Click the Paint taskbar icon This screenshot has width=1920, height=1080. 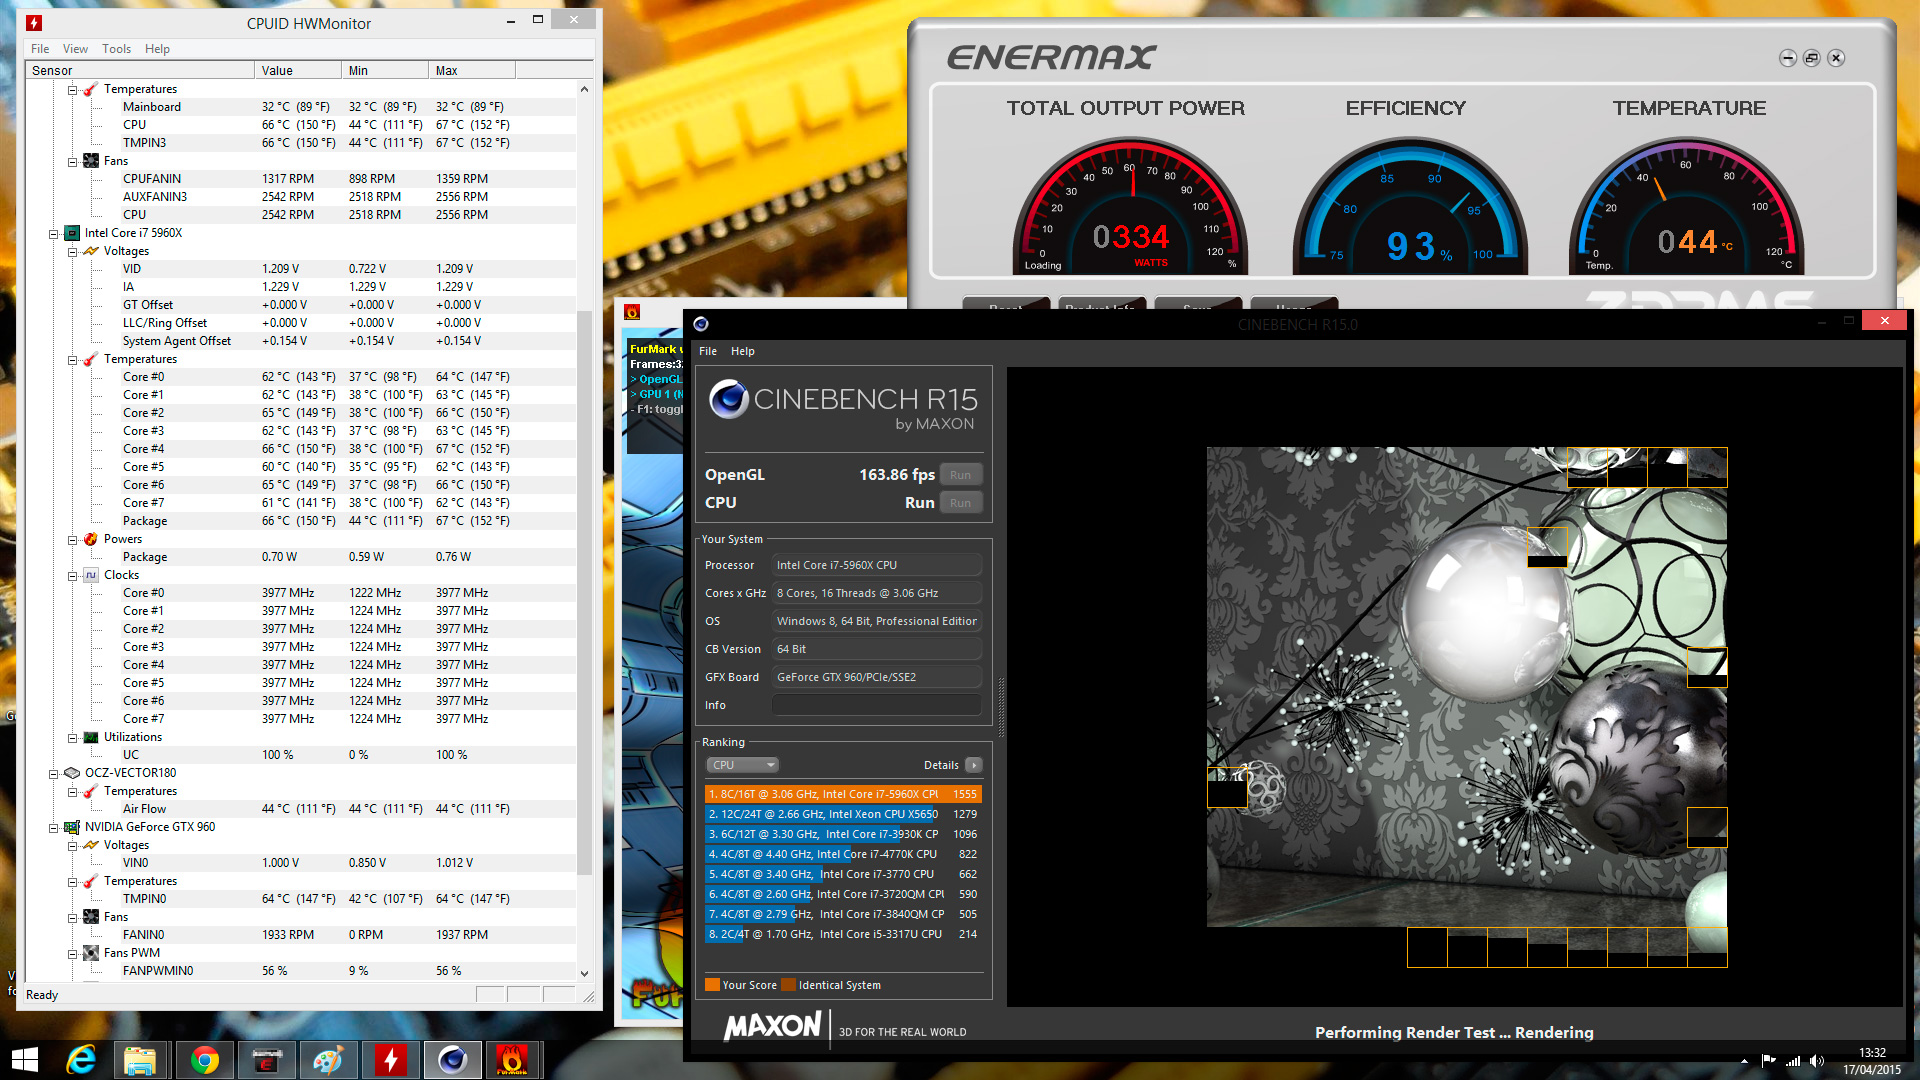328,1060
